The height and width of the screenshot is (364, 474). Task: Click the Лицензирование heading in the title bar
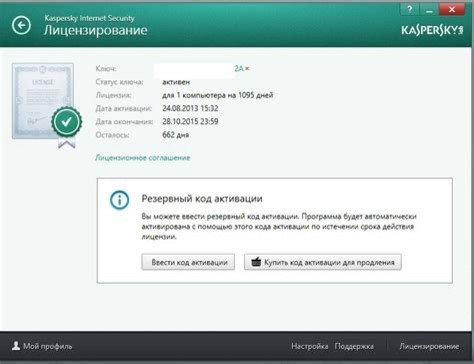[x=95, y=30]
